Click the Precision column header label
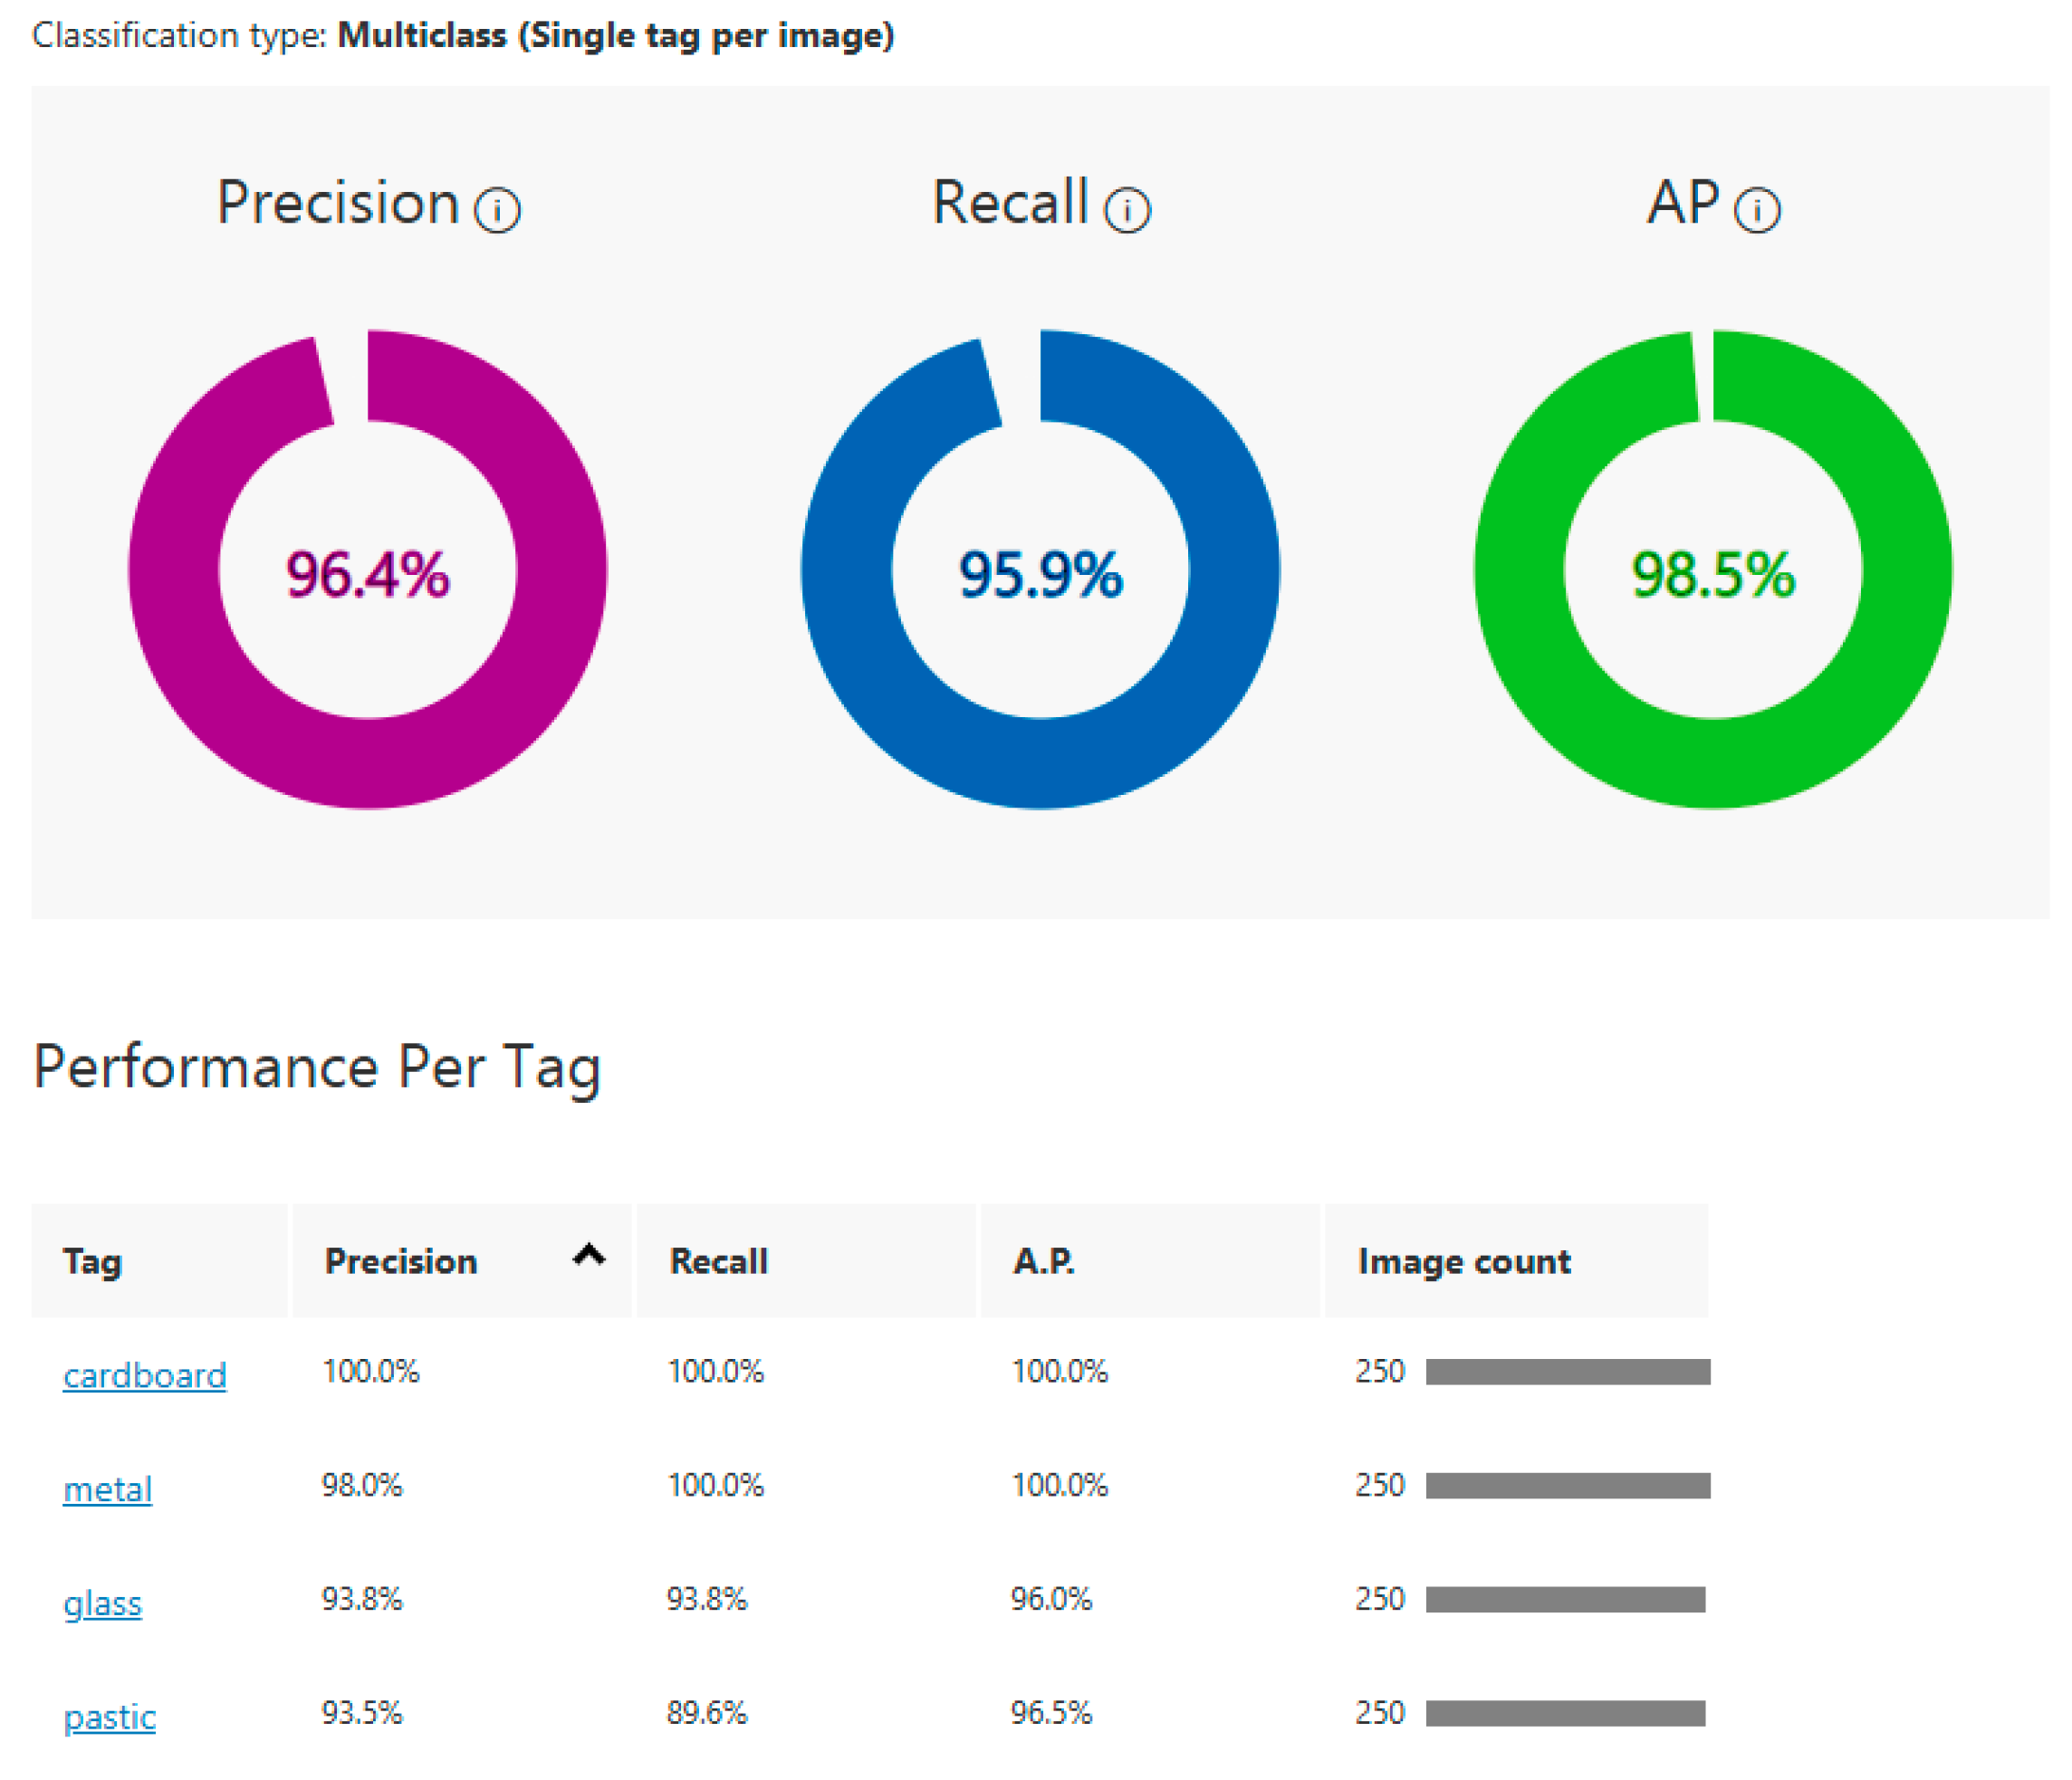Screen dimensions: 2072x1780 tap(401, 1262)
